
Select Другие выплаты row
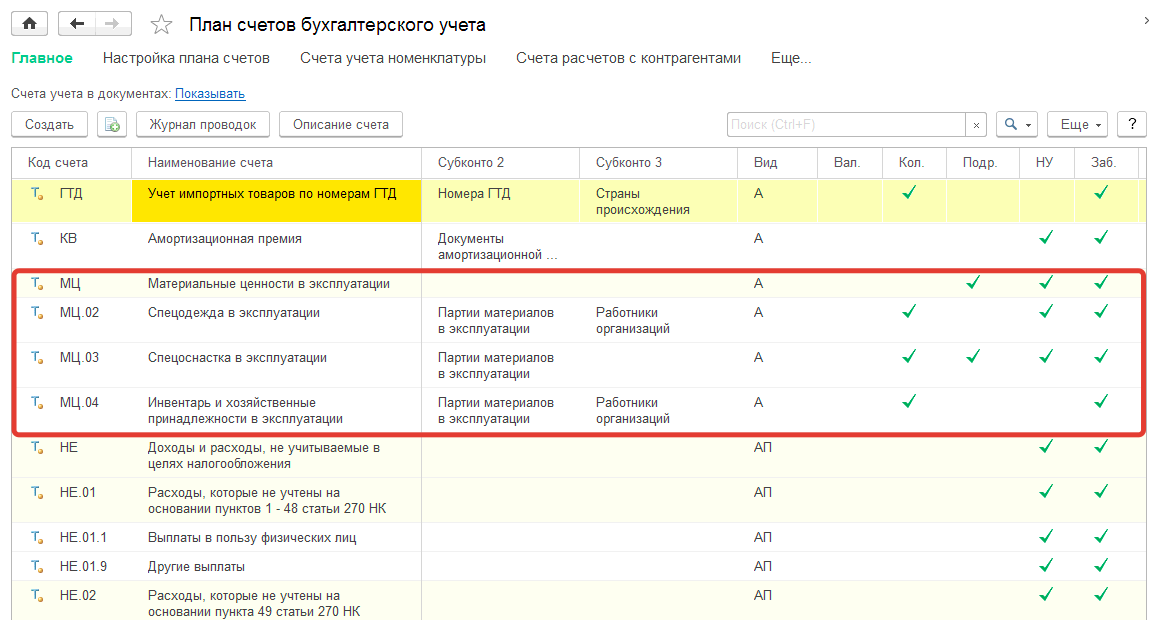pos(575,567)
